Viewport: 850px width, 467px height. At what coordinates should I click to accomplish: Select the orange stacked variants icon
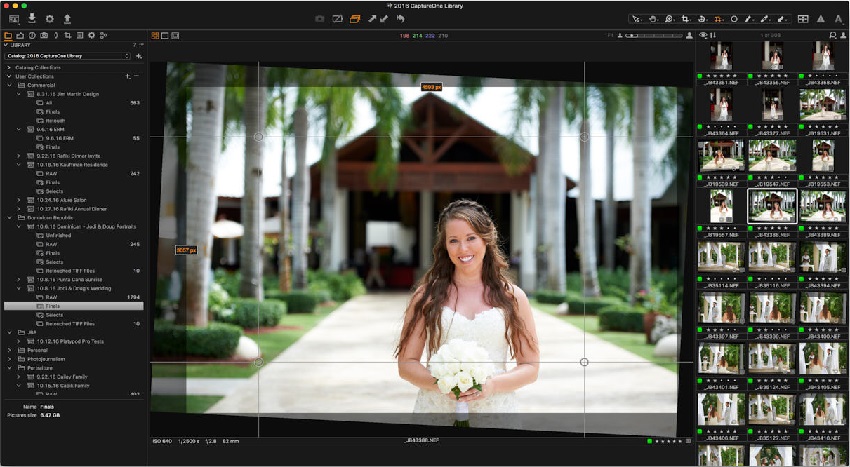coord(355,18)
